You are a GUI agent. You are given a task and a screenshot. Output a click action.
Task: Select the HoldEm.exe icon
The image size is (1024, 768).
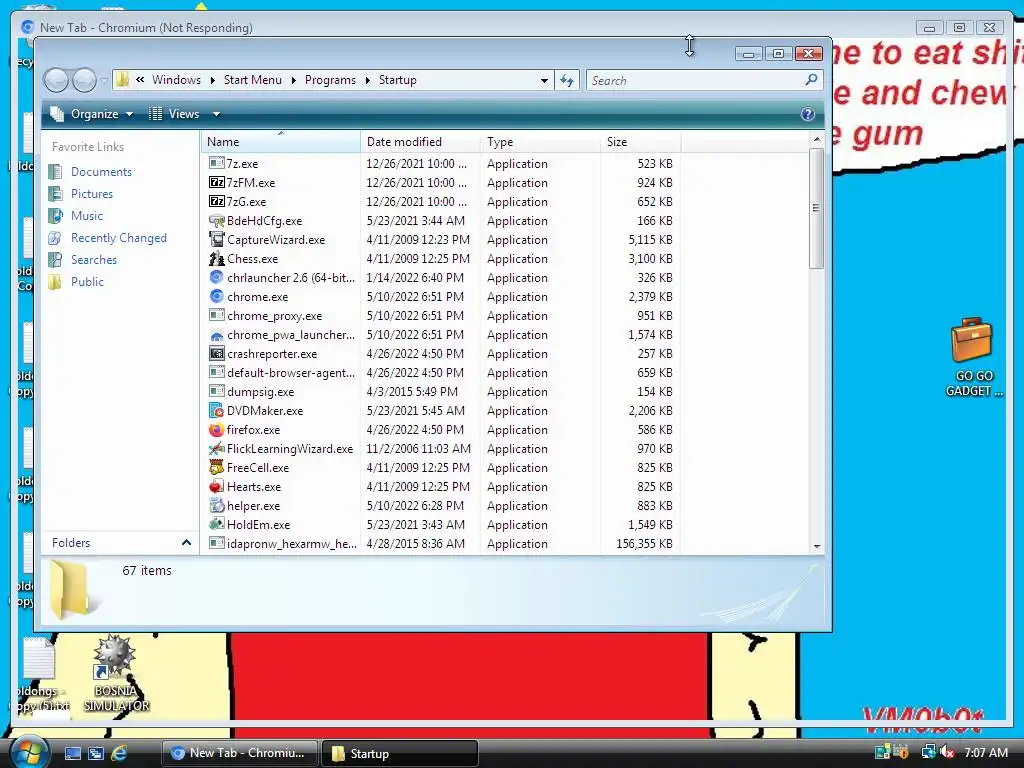216,524
